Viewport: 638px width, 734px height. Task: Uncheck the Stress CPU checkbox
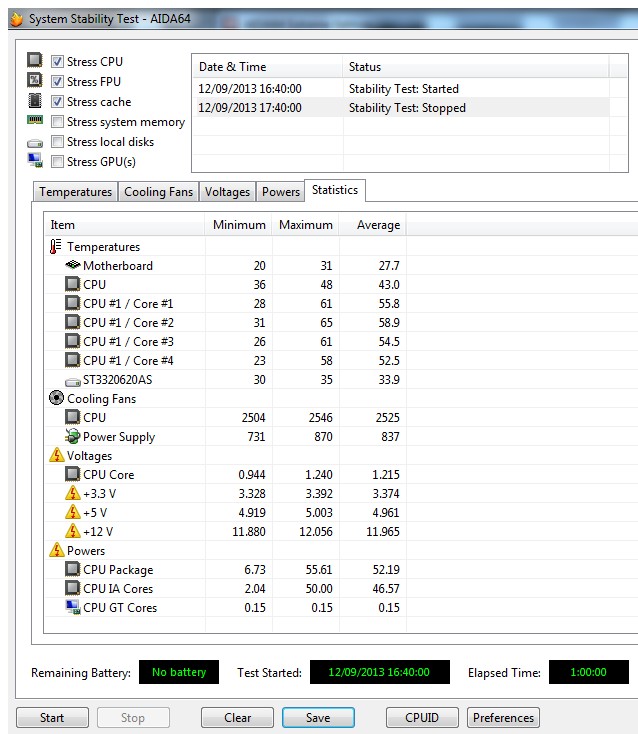[x=57, y=61]
